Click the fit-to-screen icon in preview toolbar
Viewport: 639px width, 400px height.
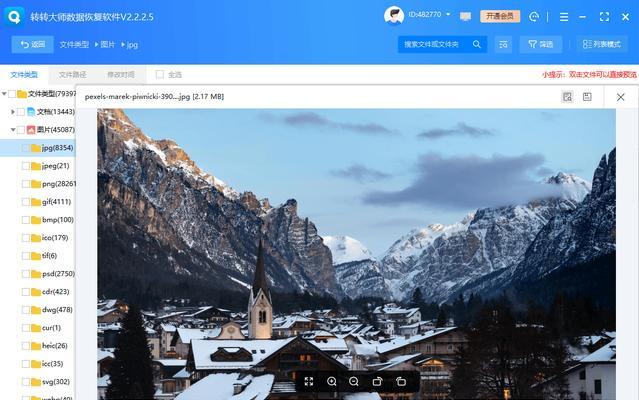309,381
